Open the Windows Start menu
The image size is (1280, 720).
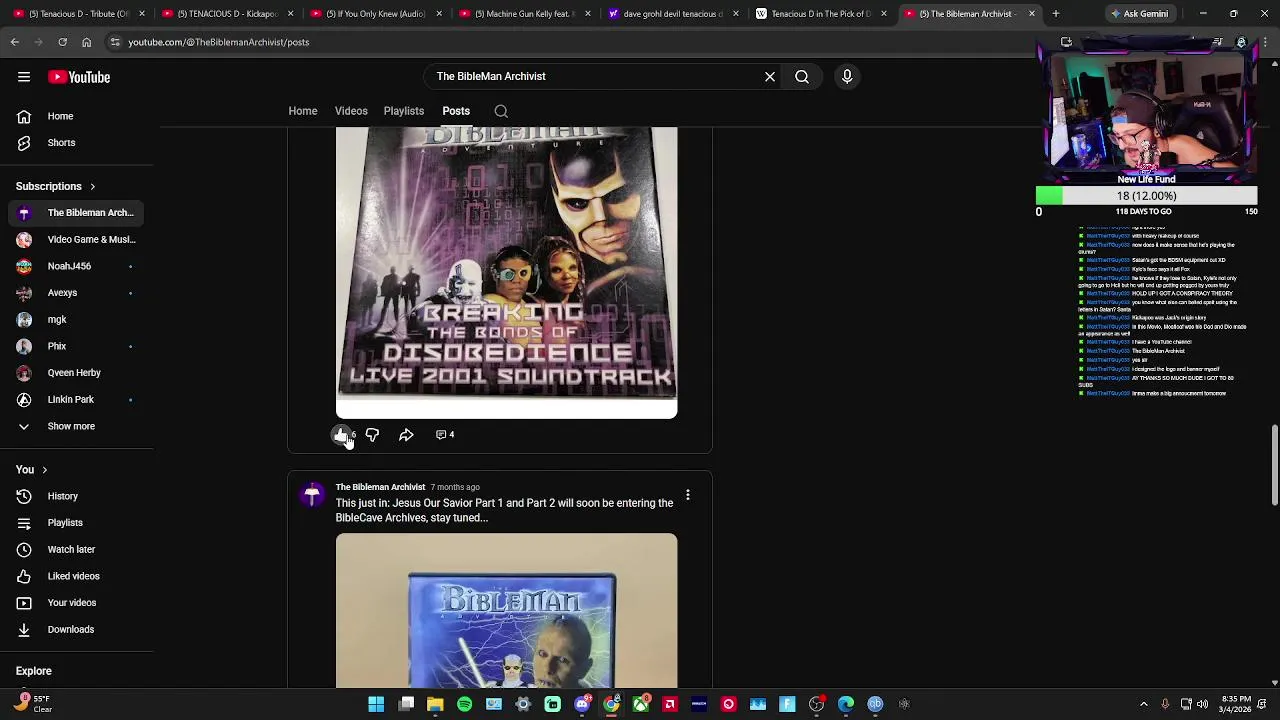click(376, 704)
